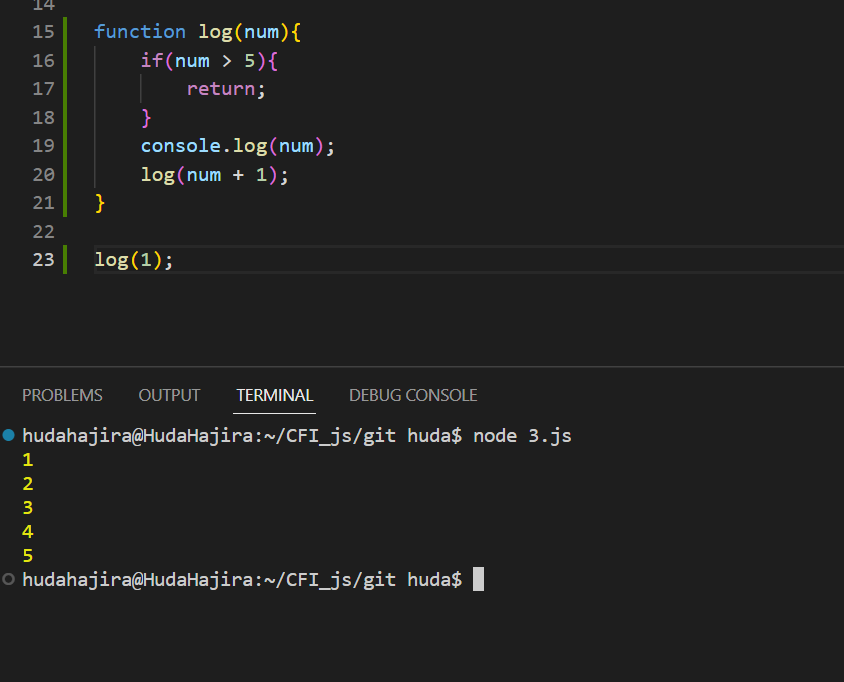
Task: Toggle a breakpoint on line 15
Action: [18, 31]
